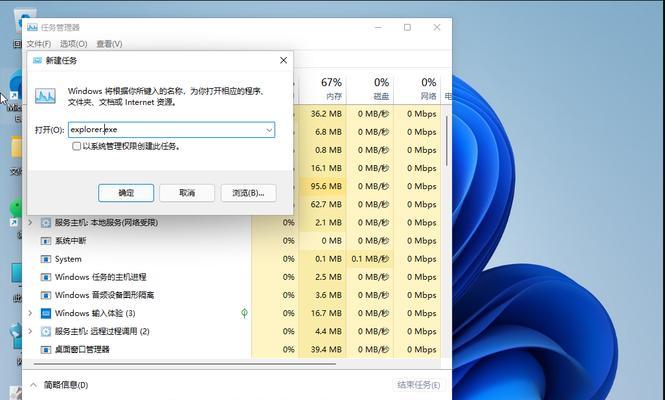Select Windows 任务的主机进程 row
The image size is (665, 400).
tap(232, 277)
